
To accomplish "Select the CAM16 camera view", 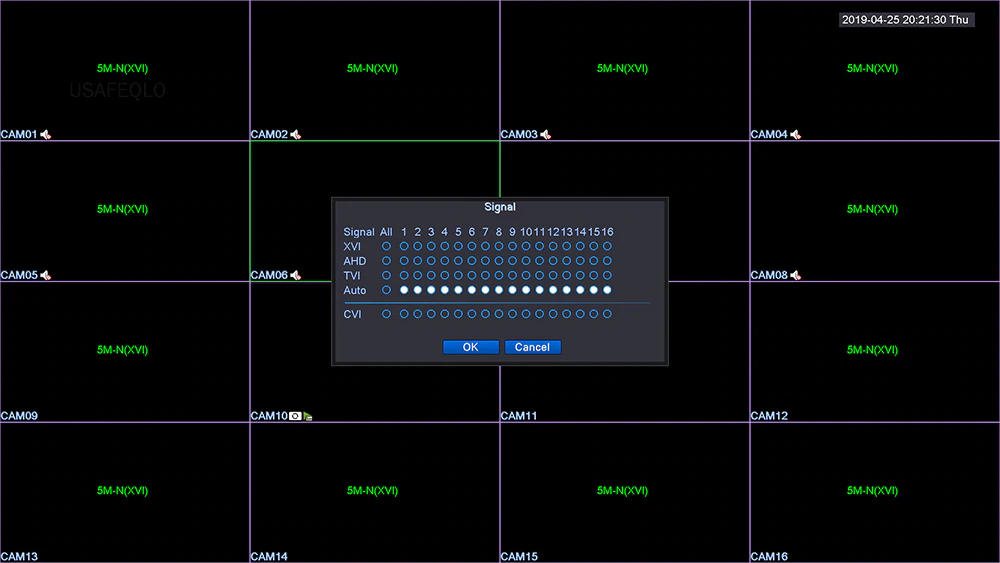I will (x=874, y=490).
